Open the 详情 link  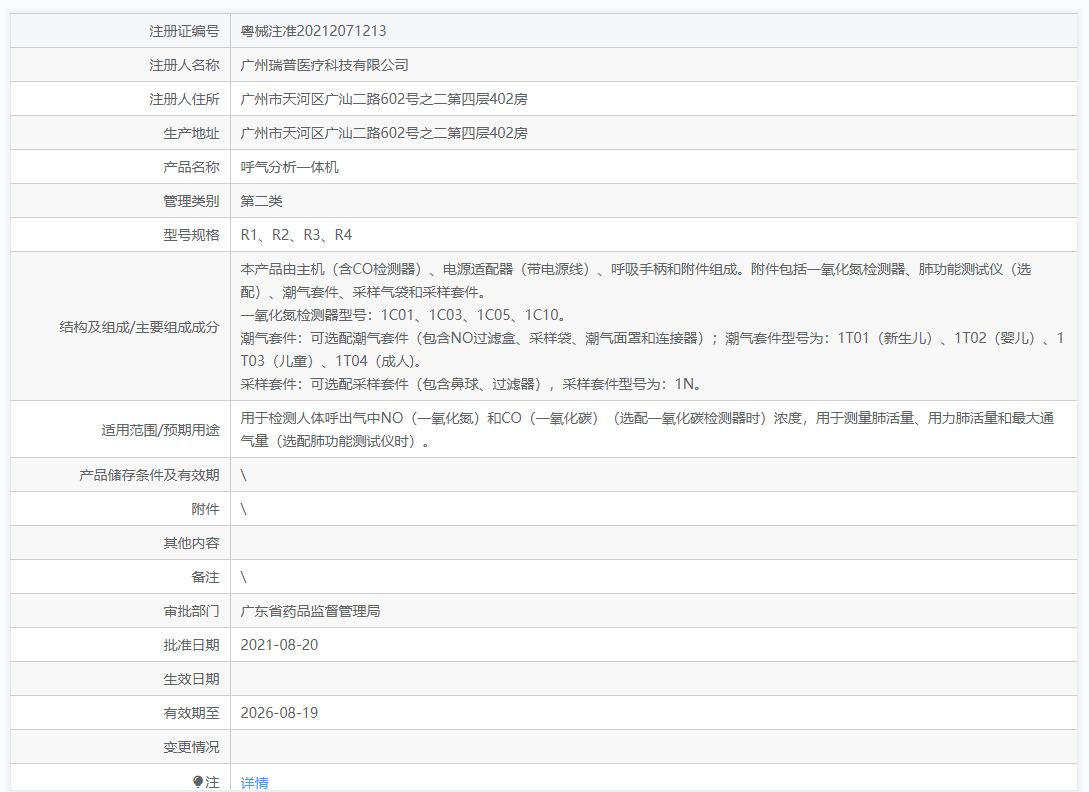(x=254, y=783)
